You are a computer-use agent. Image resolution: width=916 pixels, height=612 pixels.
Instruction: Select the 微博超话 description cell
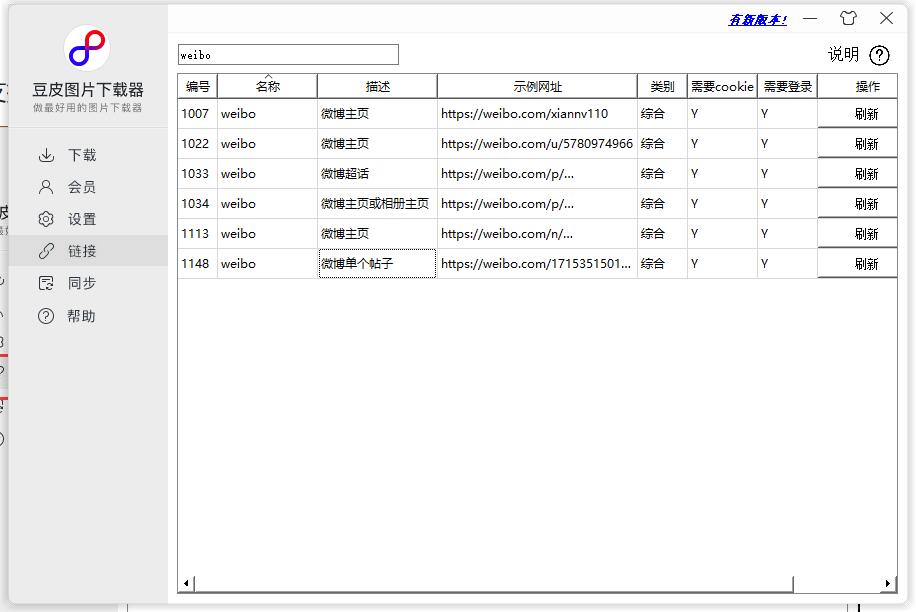[377, 174]
